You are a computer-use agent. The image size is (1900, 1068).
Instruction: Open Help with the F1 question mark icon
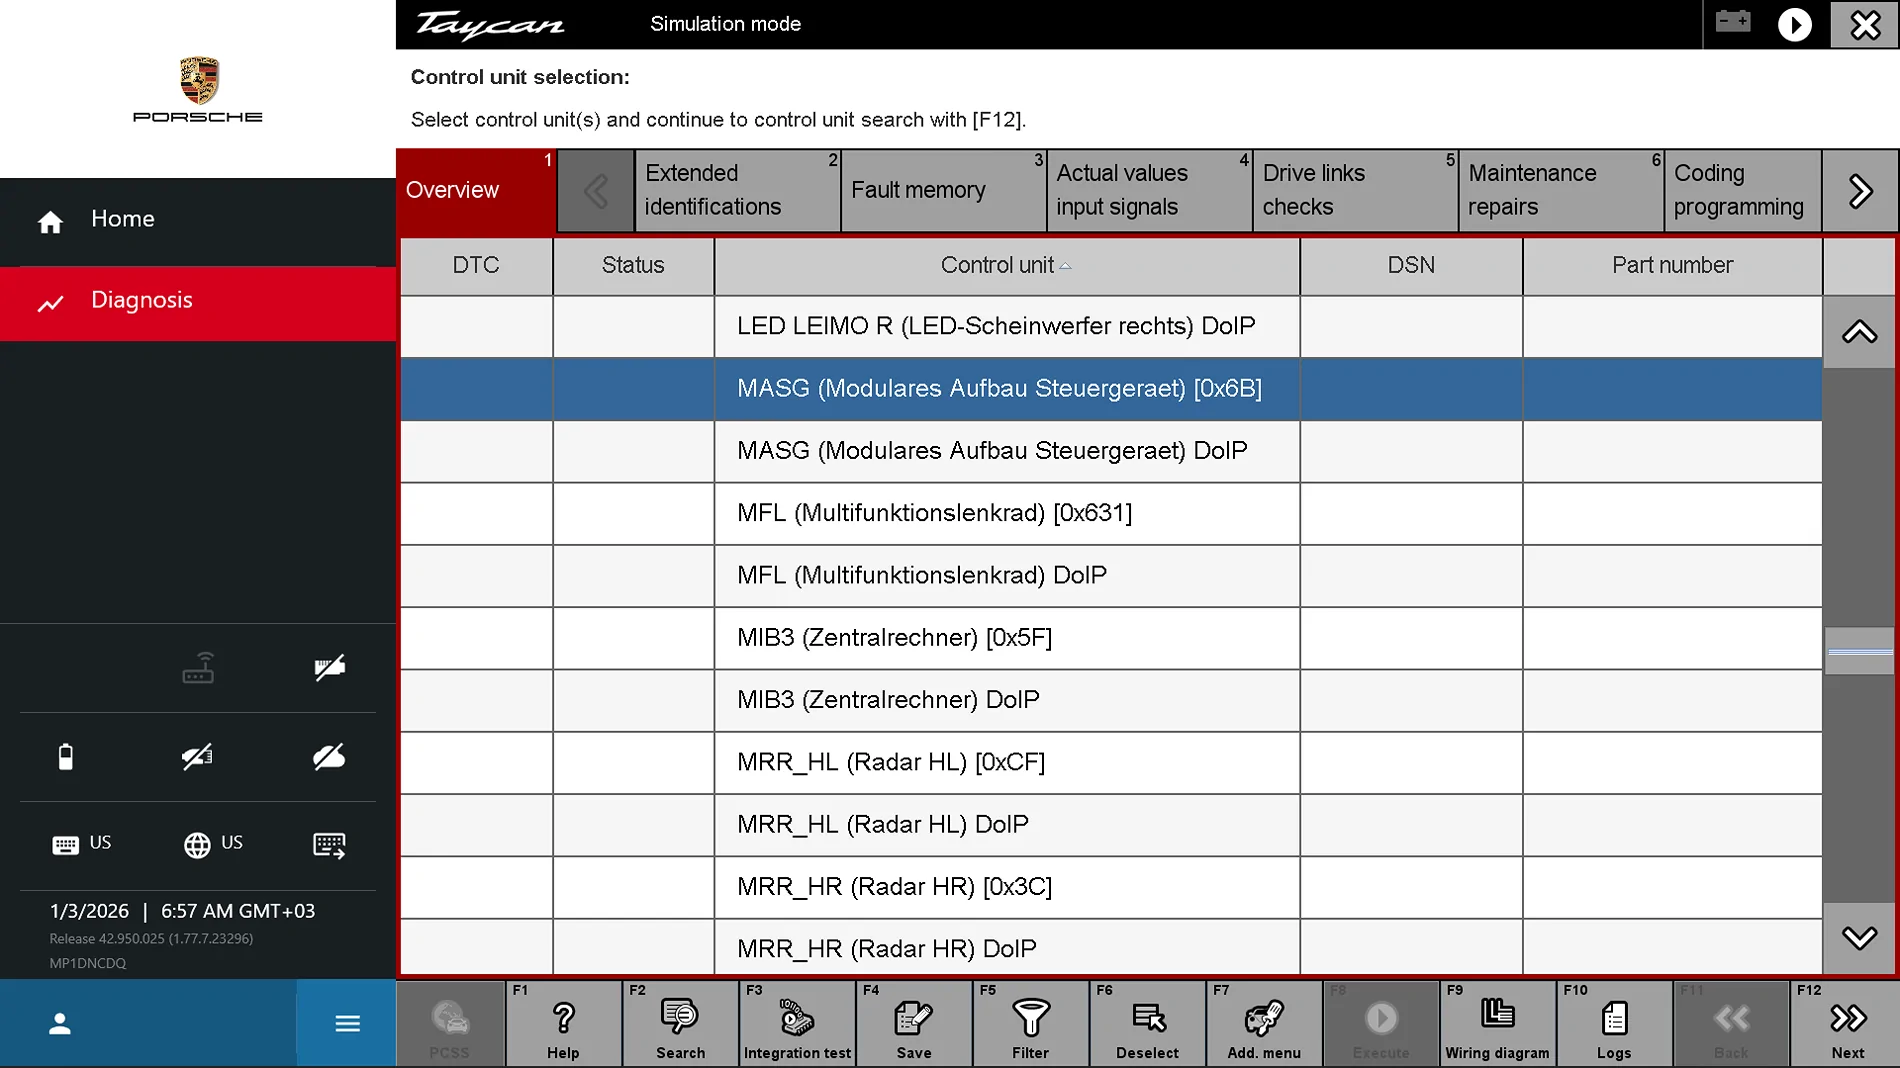[x=563, y=1023]
